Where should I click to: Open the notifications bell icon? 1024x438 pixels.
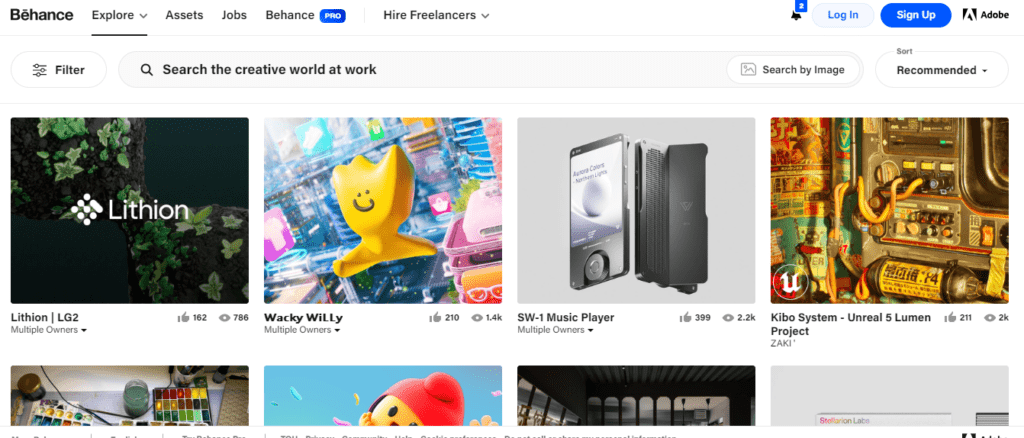796,15
